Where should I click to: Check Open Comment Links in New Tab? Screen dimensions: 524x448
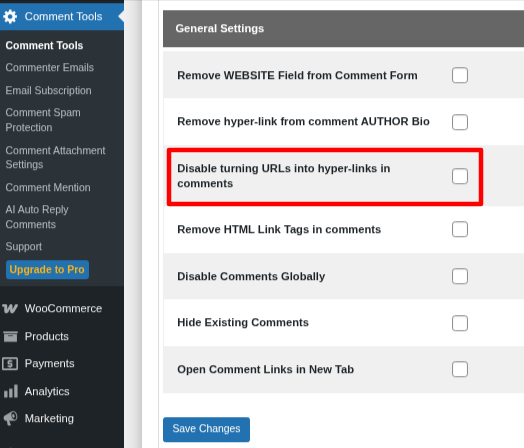pyautogui.click(x=460, y=369)
